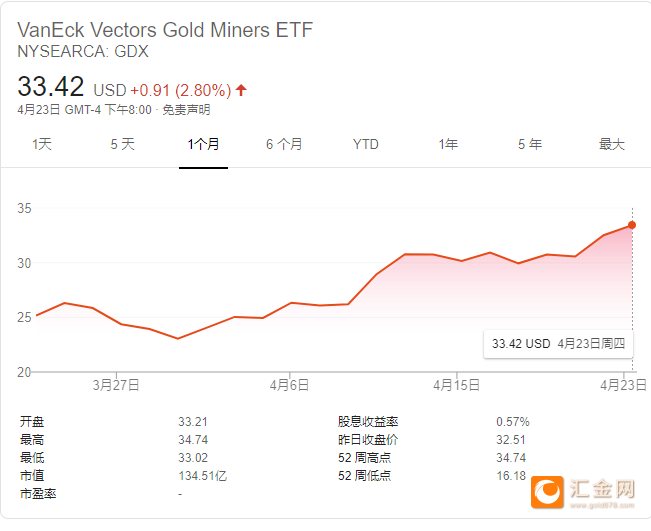This screenshot has width=651, height=531.
Task: Select the 5 年 time range
Action: (530, 144)
